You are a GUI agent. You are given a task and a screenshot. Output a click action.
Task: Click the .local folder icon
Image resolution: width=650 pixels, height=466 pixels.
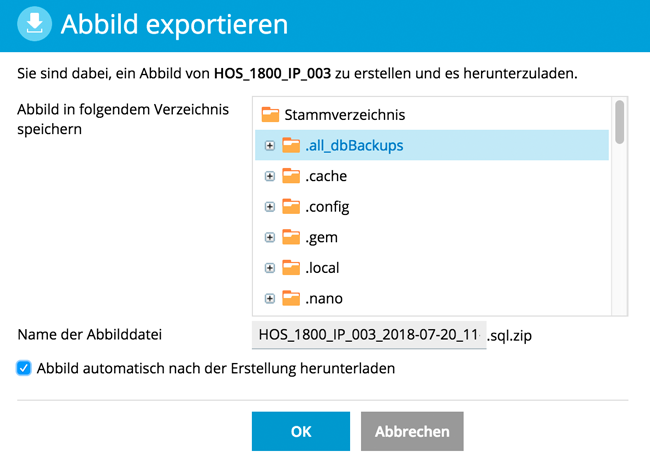point(291,268)
